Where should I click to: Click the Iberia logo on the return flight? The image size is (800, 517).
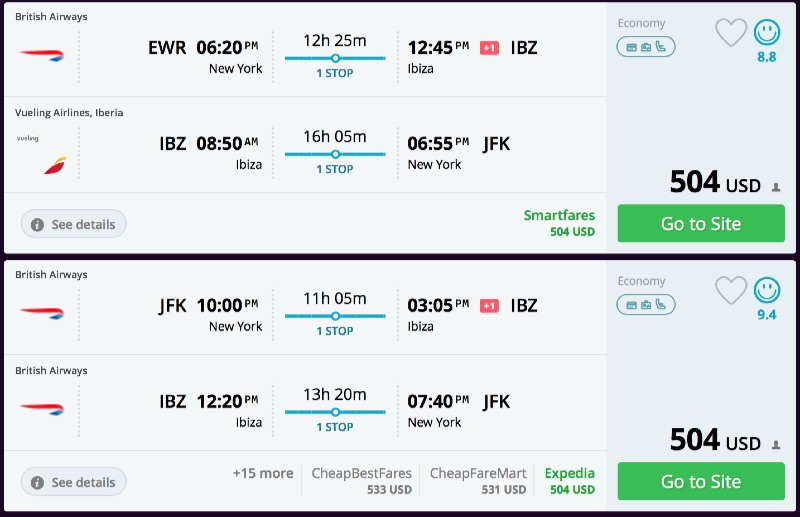(x=54, y=165)
